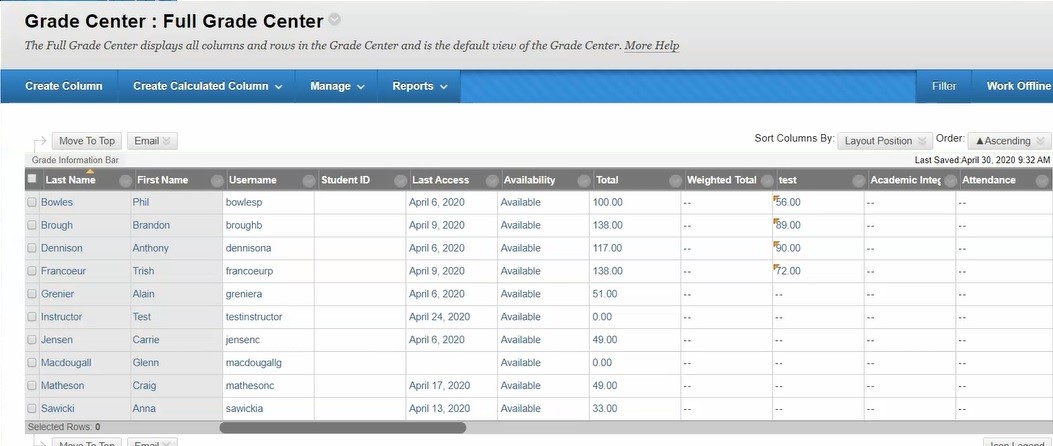The image size is (1053, 446).
Task: Open Last Access column options chevron
Action: pos(492,181)
